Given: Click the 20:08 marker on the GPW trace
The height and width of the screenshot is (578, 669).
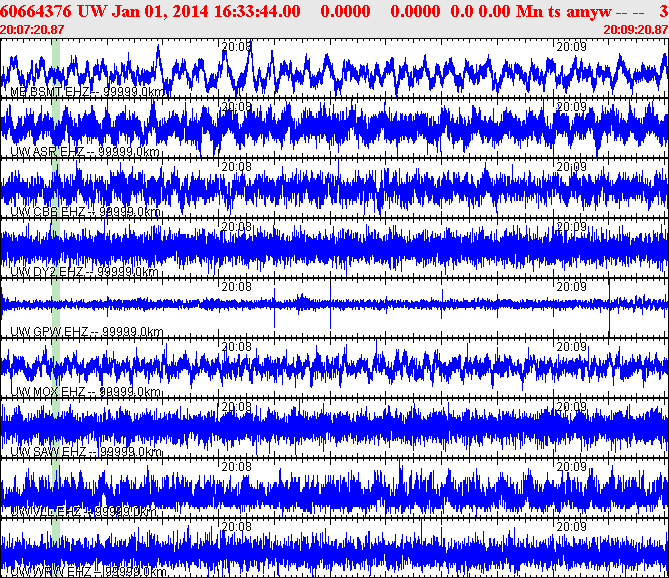Looking at the screenshot, I should pyautogui.click(x=236, y=286).
